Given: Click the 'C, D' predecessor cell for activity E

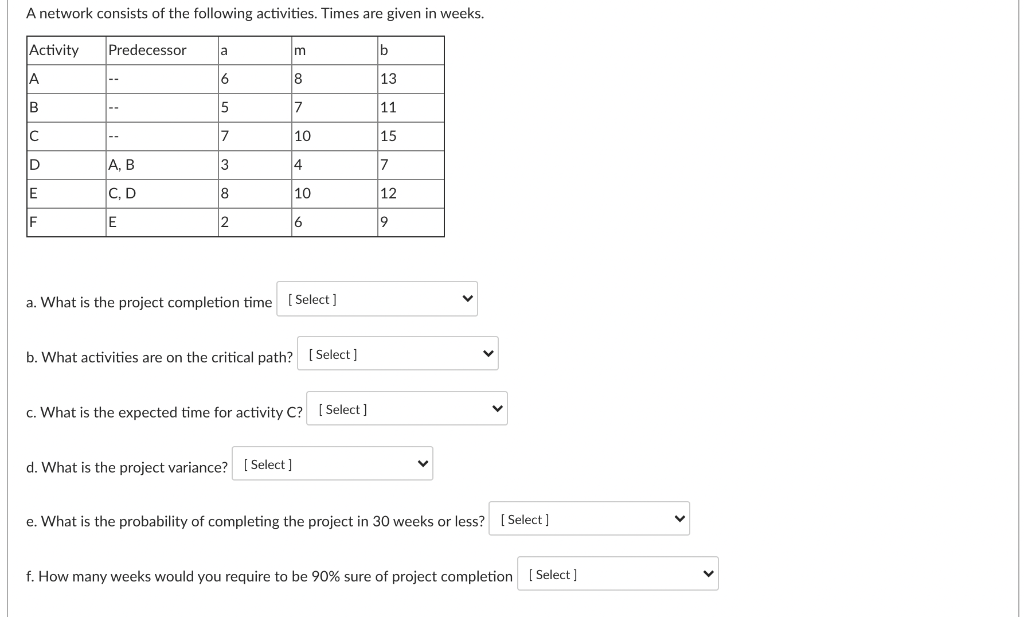Looking at the screenshot, I should (162, 193).
